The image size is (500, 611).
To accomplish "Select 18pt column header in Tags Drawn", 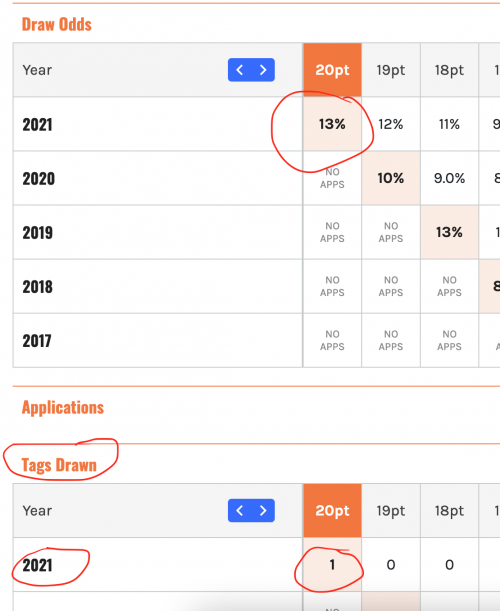I will [449, 510].
